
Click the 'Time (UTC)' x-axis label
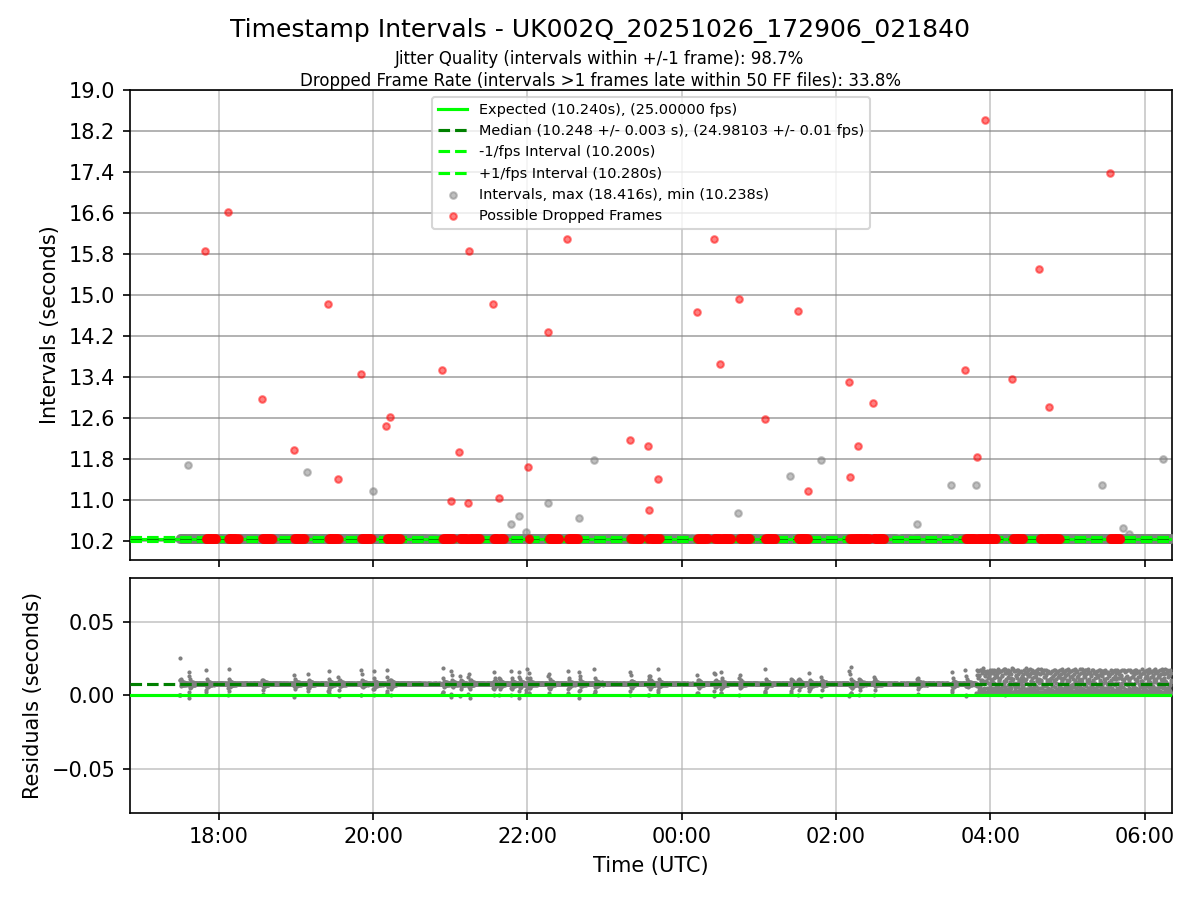(x=650, y=865)
